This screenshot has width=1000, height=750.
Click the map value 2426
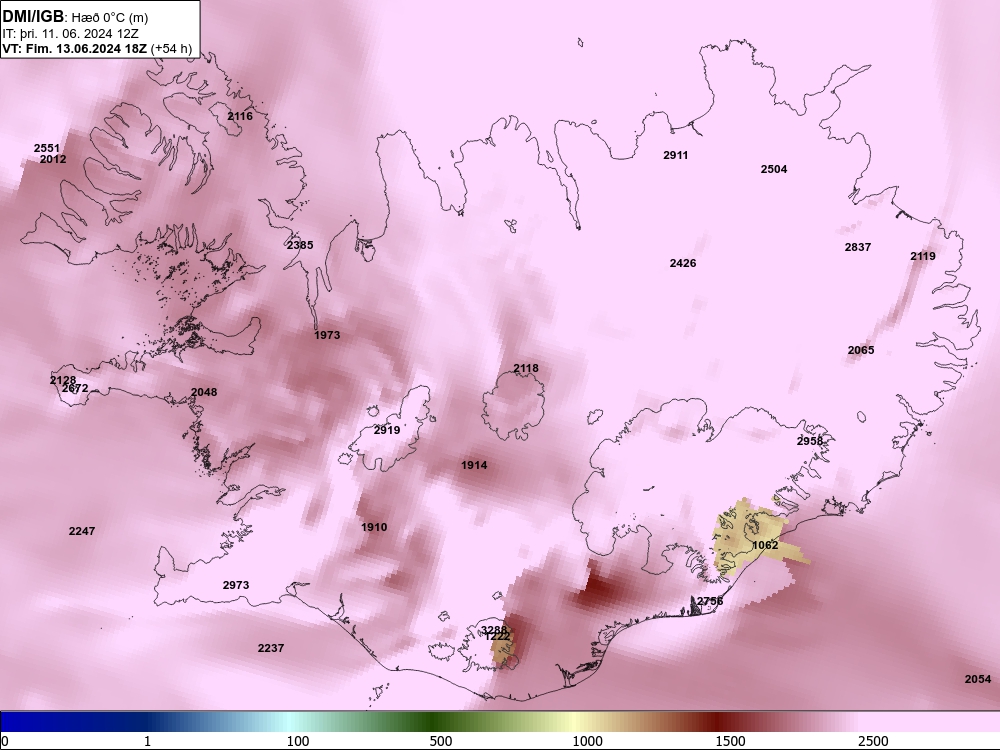coord(683,263)
